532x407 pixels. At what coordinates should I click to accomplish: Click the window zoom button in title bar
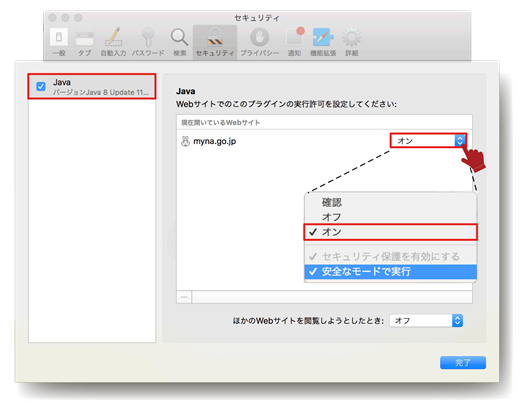[78, 18]
